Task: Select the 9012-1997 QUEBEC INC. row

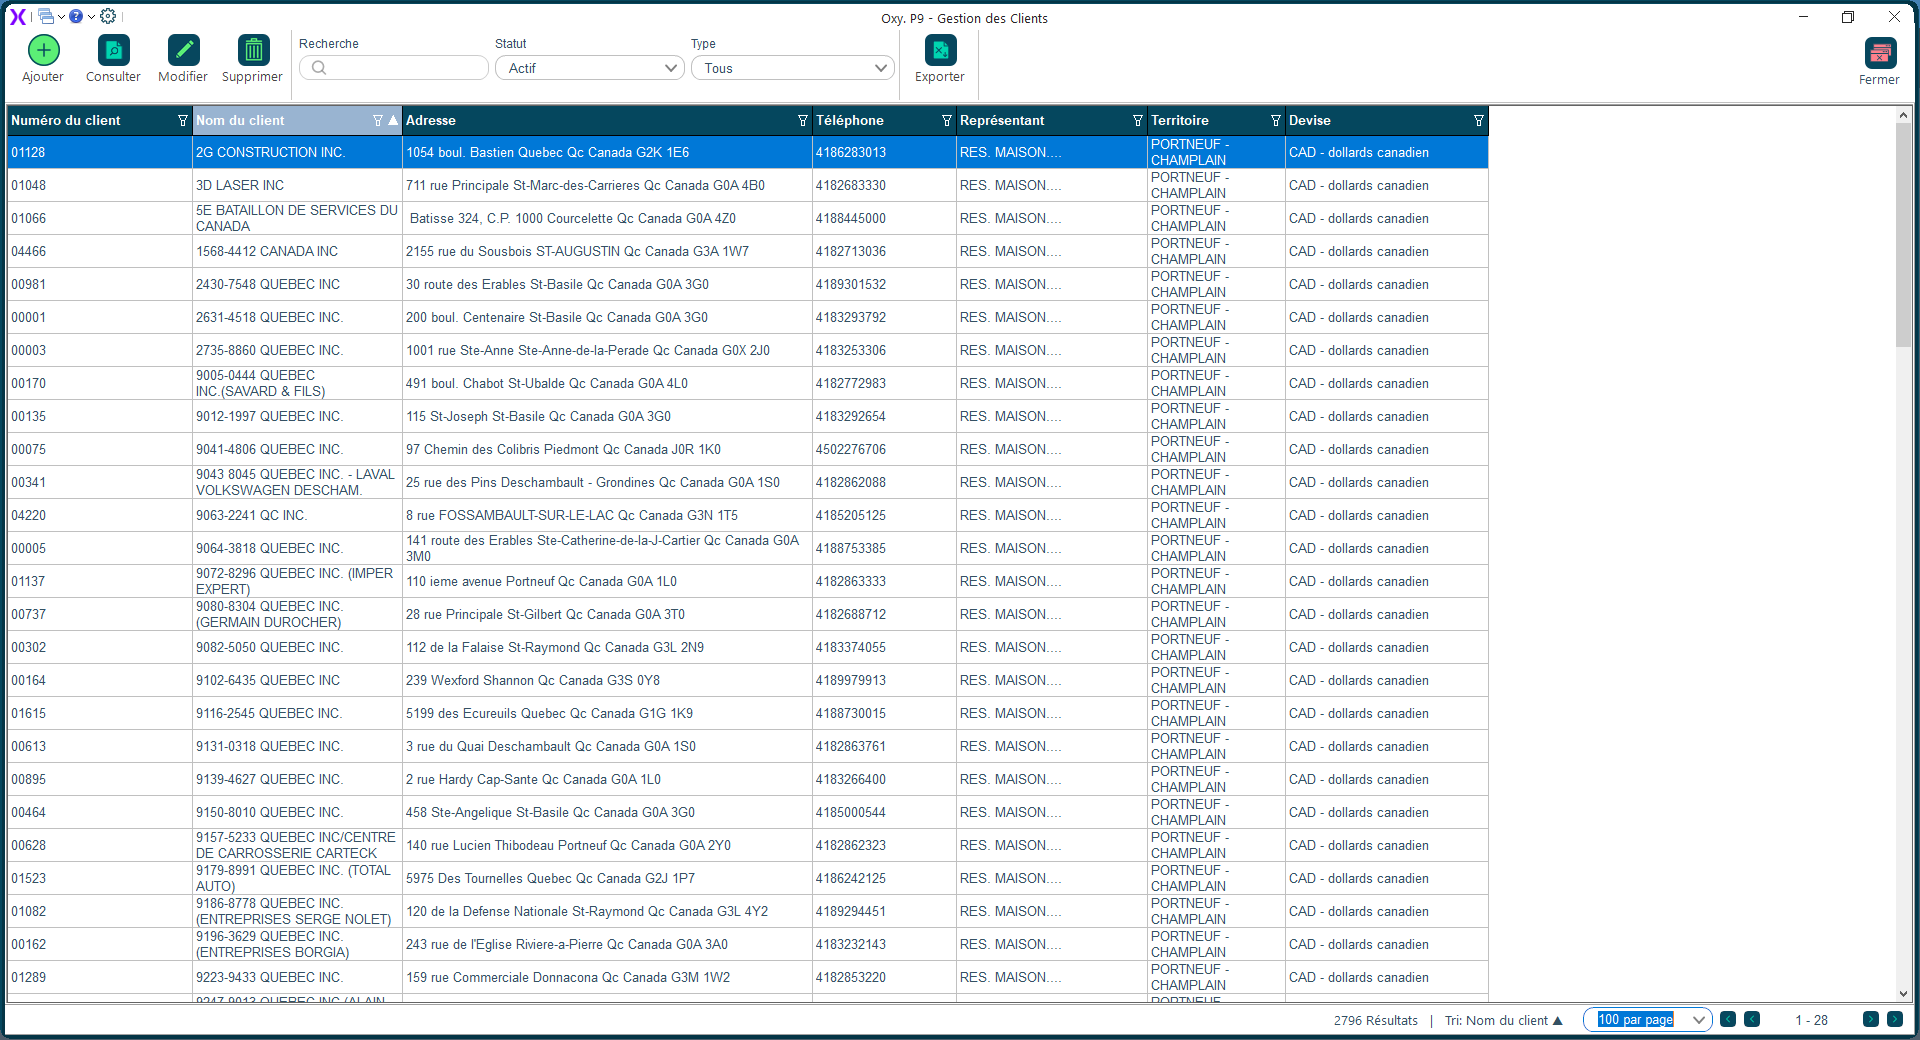Action: click(x=747, y=416)
